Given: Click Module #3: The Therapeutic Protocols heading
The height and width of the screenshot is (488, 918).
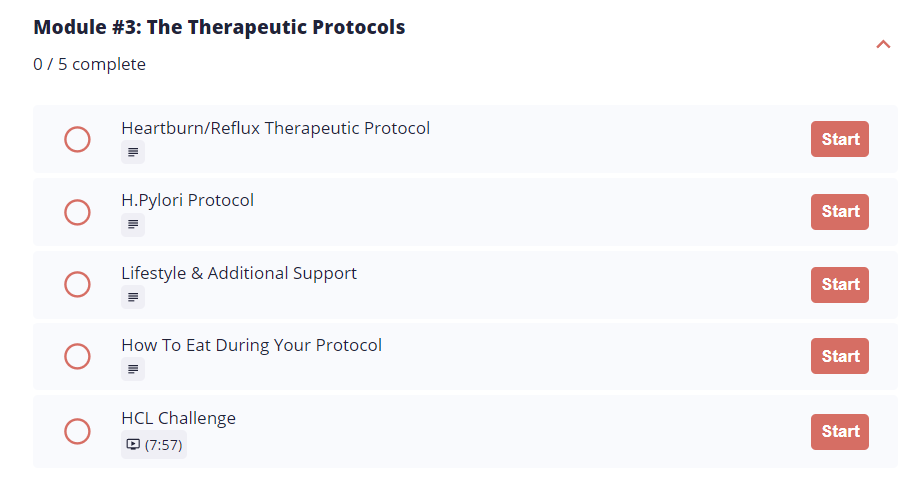Looking at the screenshot, I should click(219, 28).
